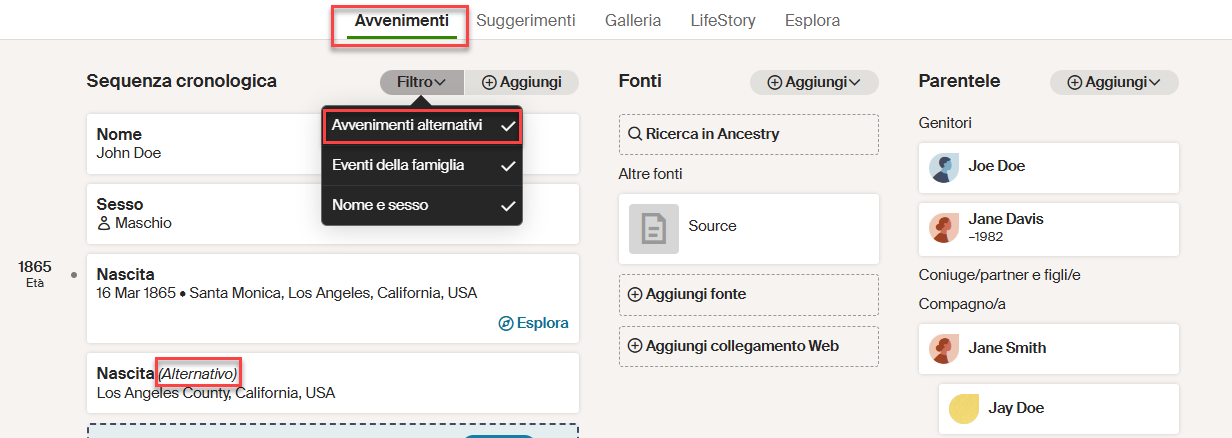This screenshot has width=1232, height=438.
Task: Open the Source document icon
Action: [654, 228]
